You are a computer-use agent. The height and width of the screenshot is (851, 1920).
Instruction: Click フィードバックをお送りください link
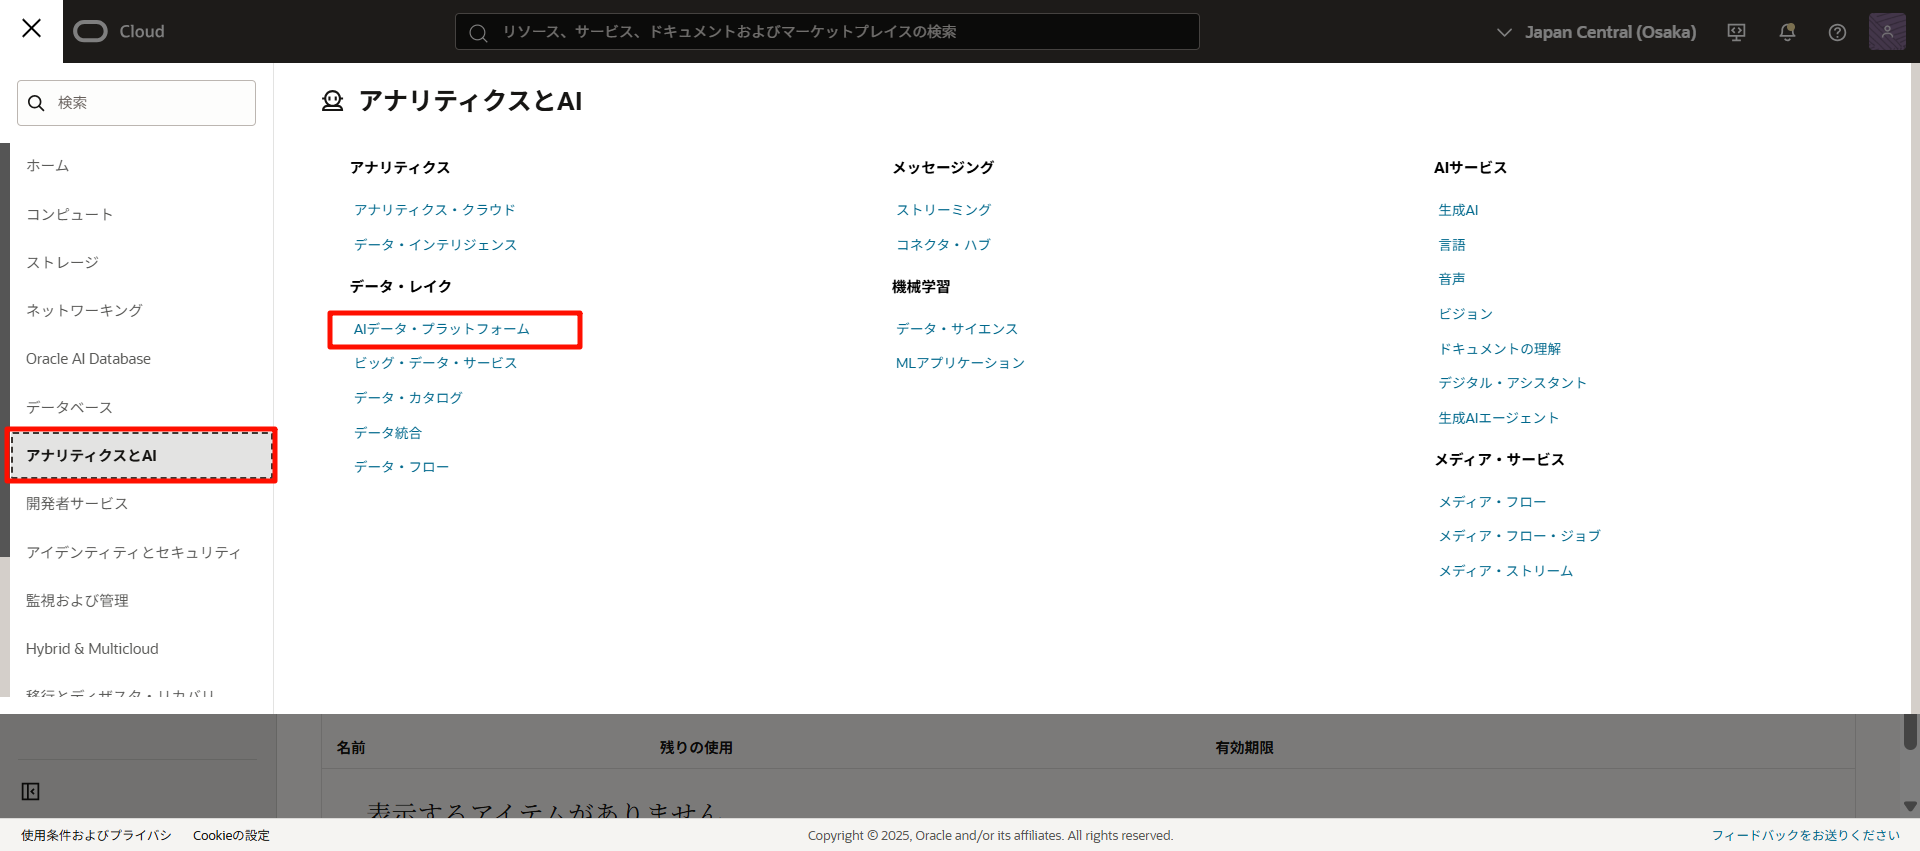[1805, 836]
